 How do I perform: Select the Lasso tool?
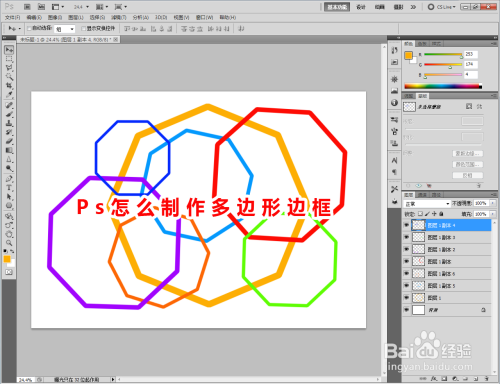[x=9, y=68]
